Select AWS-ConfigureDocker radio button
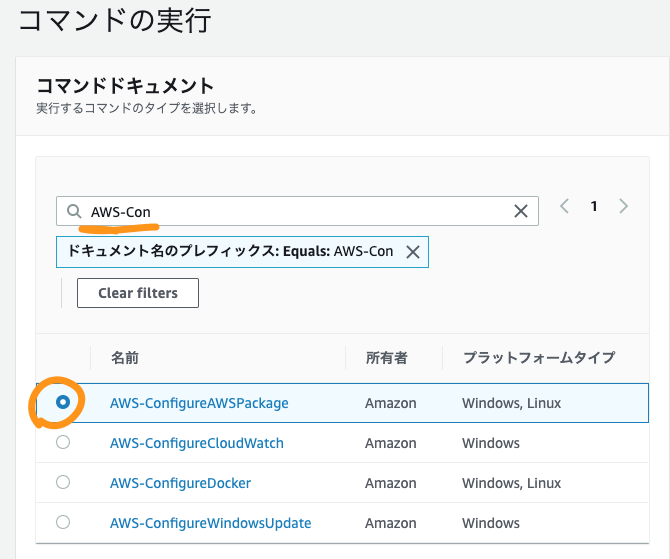This screenshot has height=559, width=670. pyautogui.click(x=63, y=483)
